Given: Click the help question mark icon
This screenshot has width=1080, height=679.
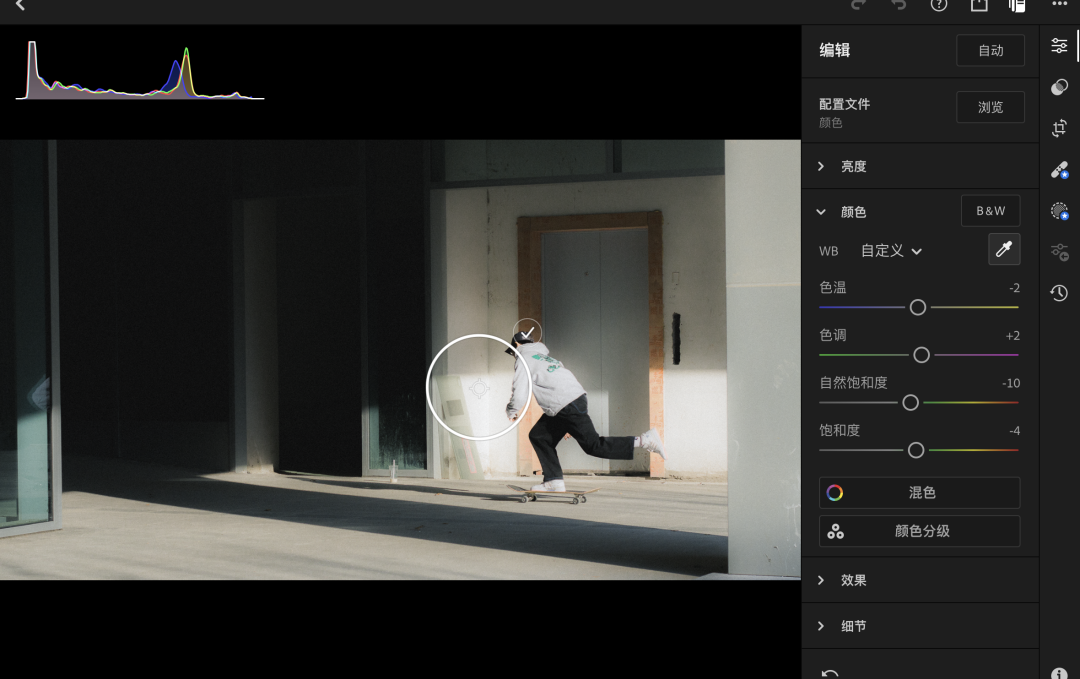Looking at the screenshot, I should tap(938, 5).
